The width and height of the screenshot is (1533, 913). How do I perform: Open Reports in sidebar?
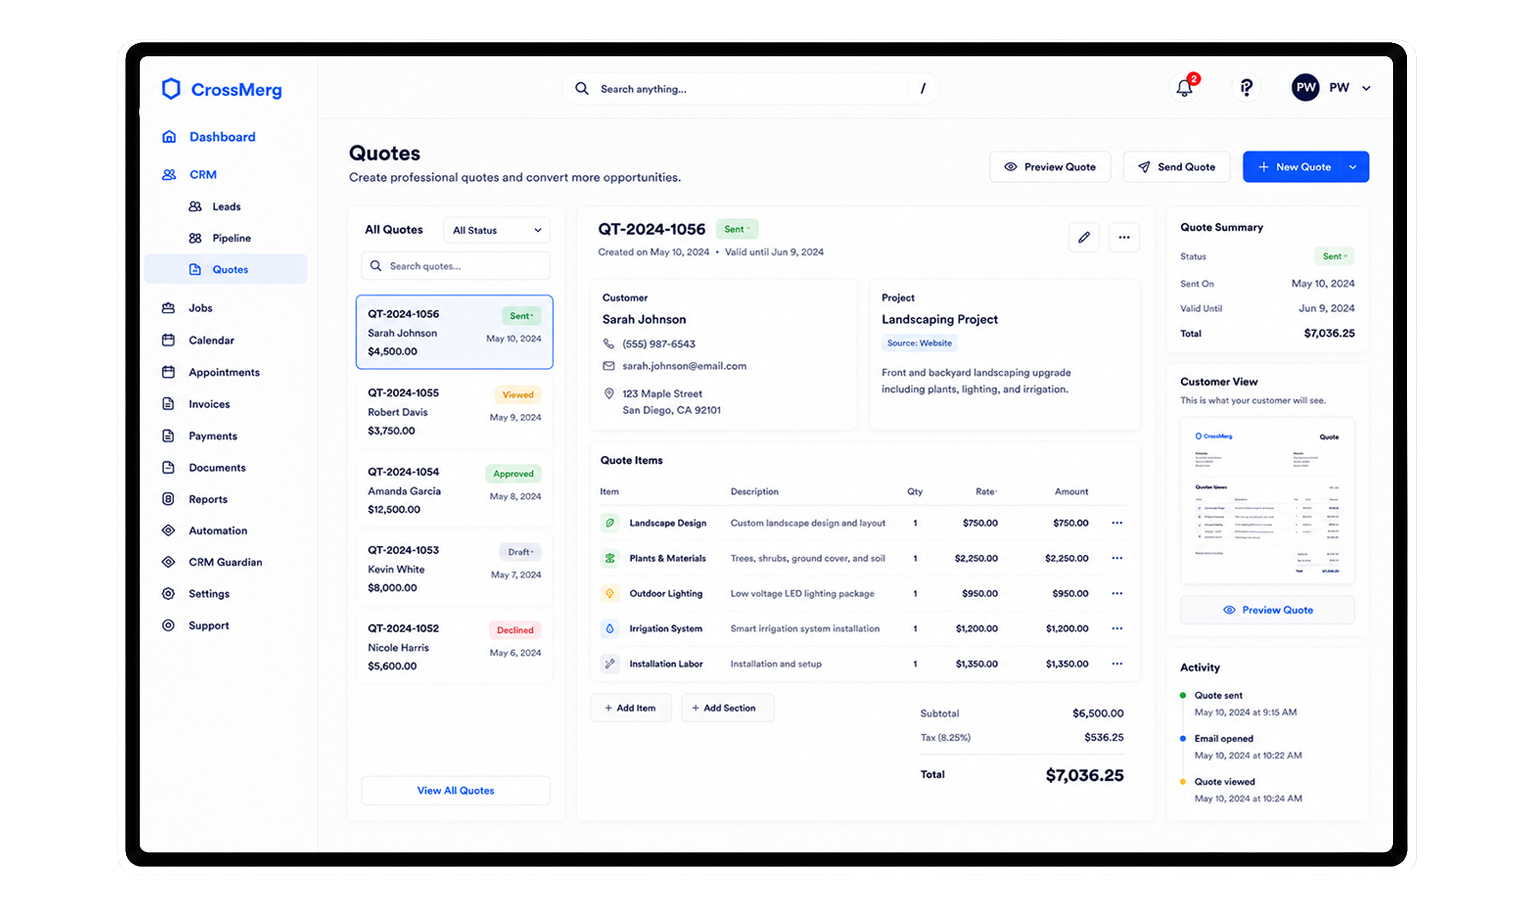[x=208, y=499]
